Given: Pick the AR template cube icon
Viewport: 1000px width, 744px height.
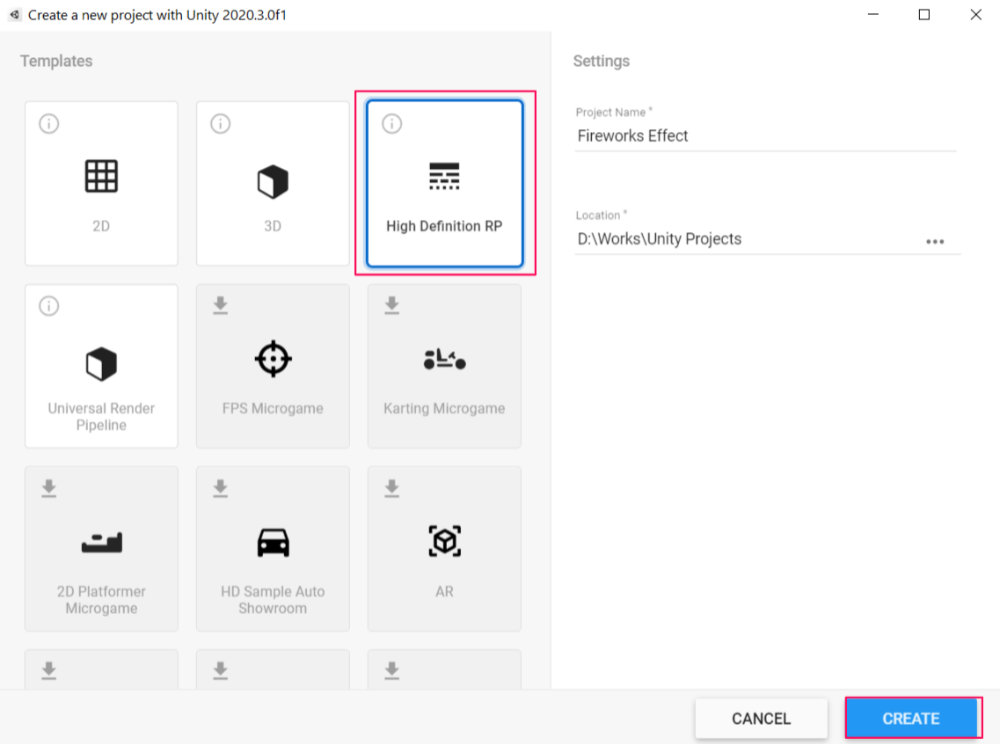Looking at the screenshot, I should point(444,541).
